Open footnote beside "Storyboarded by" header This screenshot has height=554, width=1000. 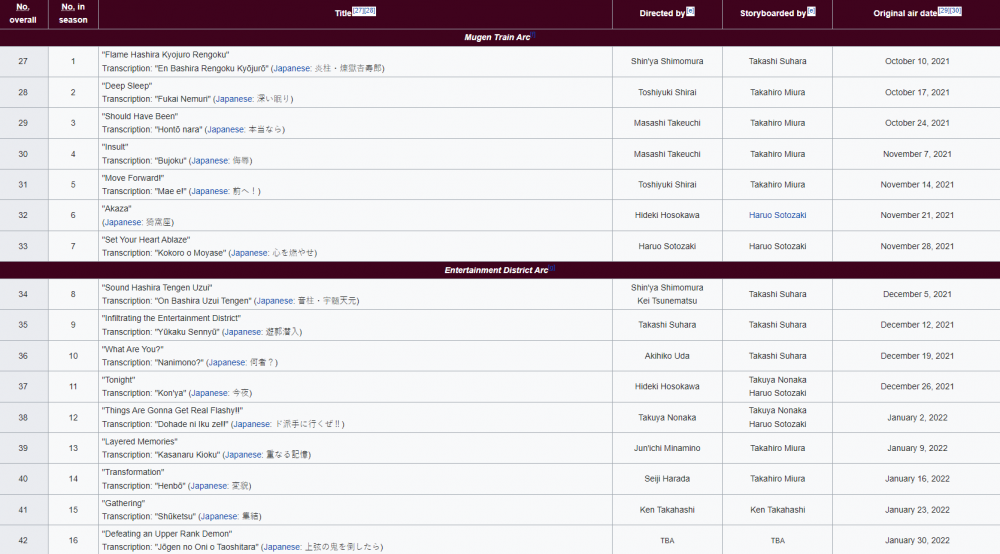coord(811,11)
